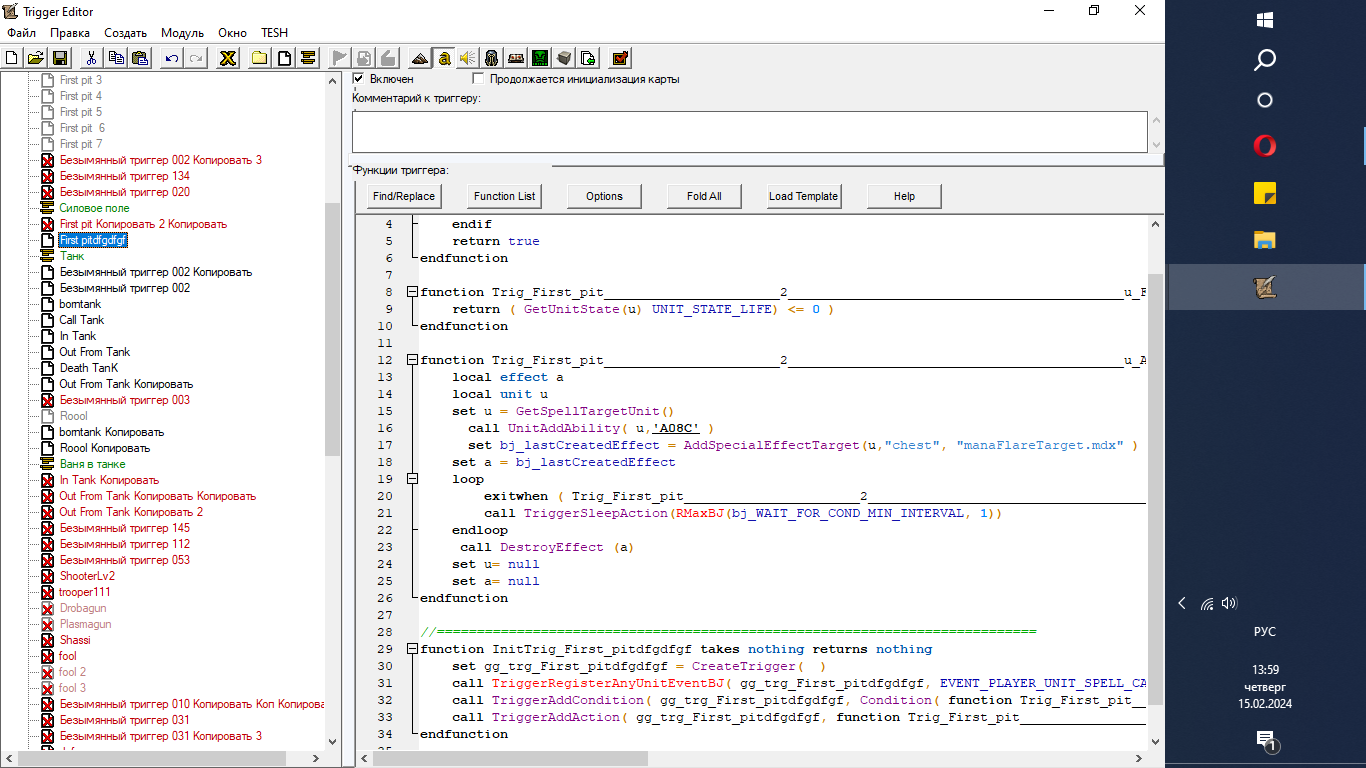Click the Find/Replace button
The height and width of the screenshot is (768, 1366).
tap(404, 196)
